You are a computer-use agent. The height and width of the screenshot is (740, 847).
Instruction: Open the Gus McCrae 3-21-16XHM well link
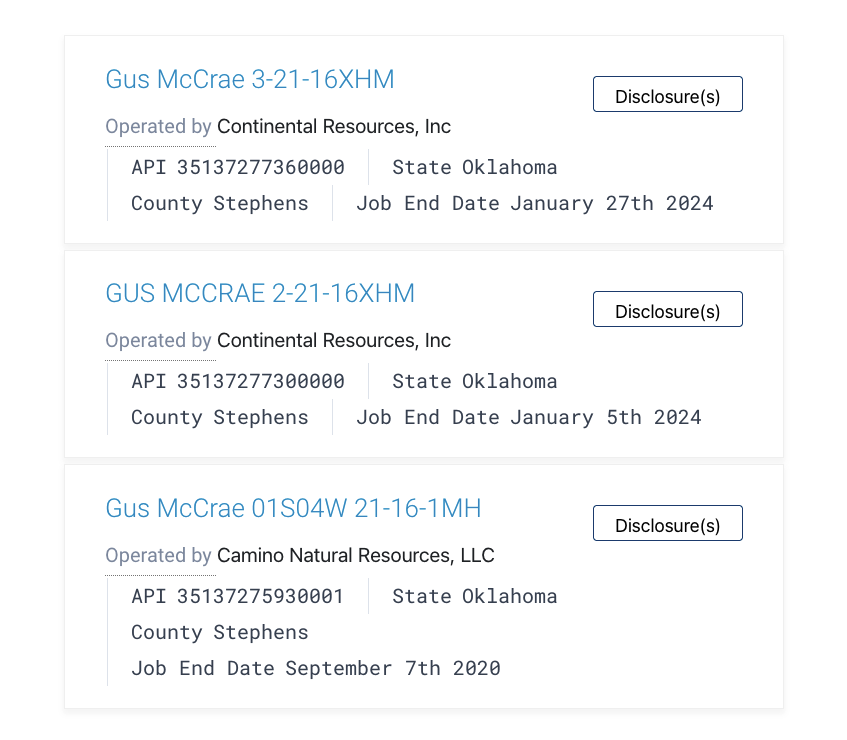(250, 79)
